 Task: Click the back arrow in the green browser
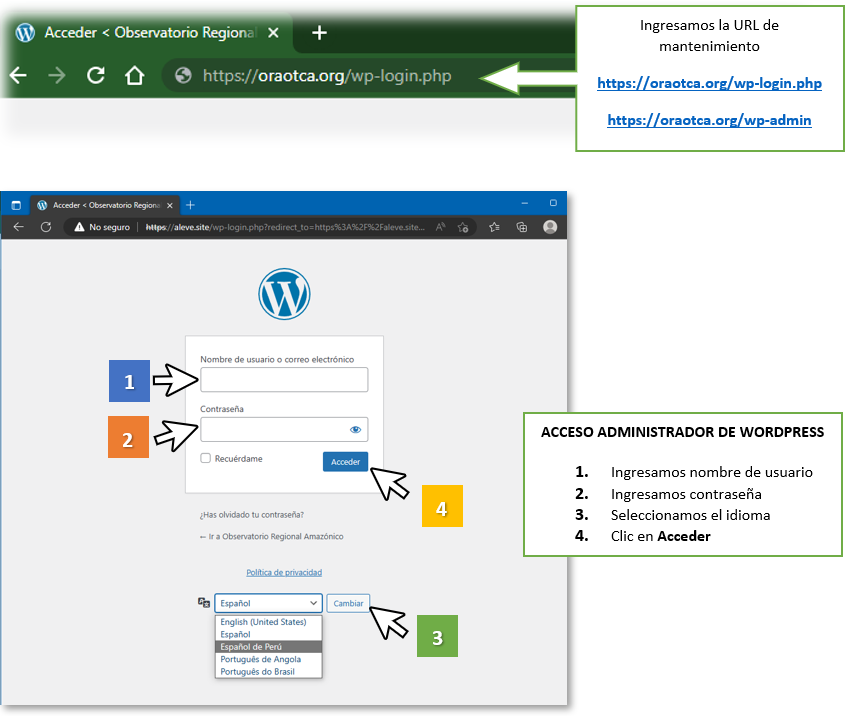tap(18, 75)
